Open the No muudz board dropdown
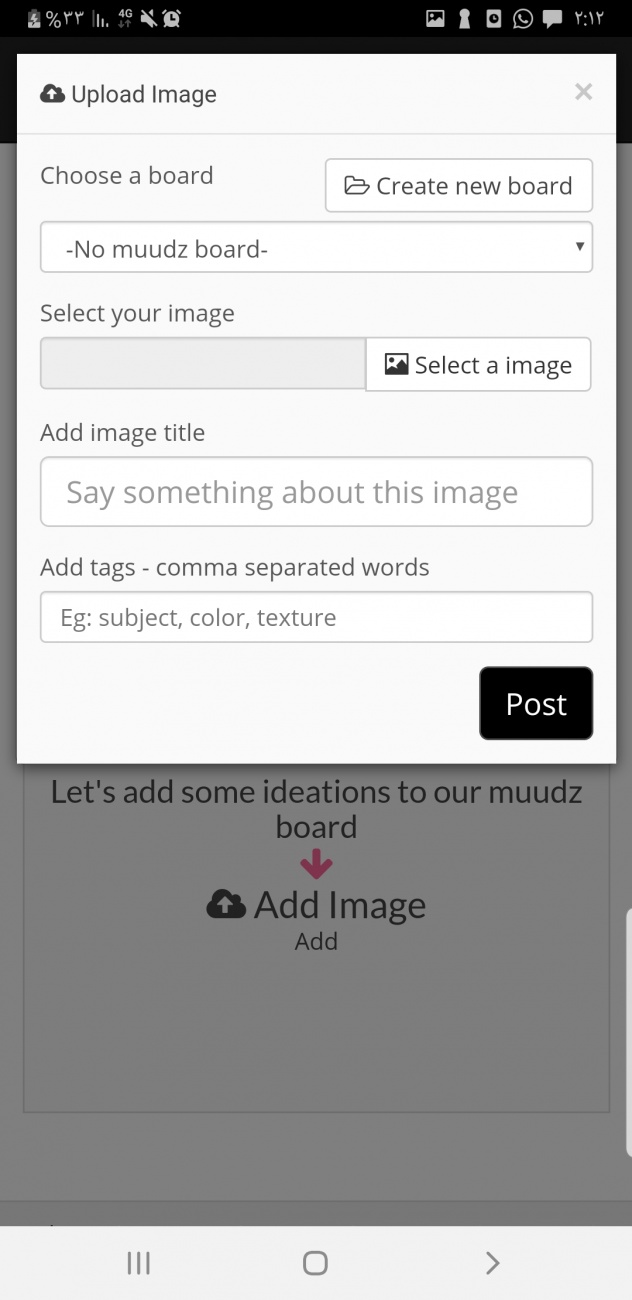The height and width of the screenshot is (1300, 632). [x=316, y=247]
